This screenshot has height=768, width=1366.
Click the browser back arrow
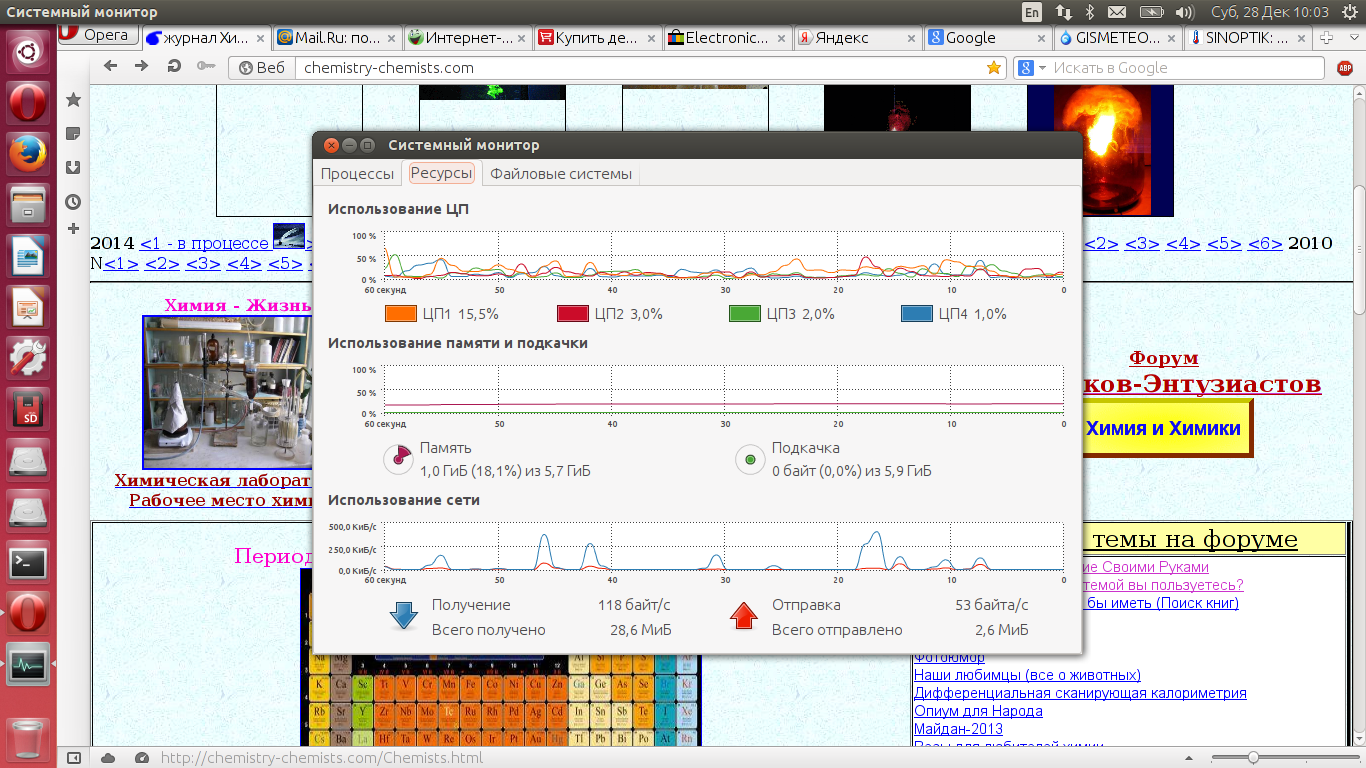(x=111, y=67)
